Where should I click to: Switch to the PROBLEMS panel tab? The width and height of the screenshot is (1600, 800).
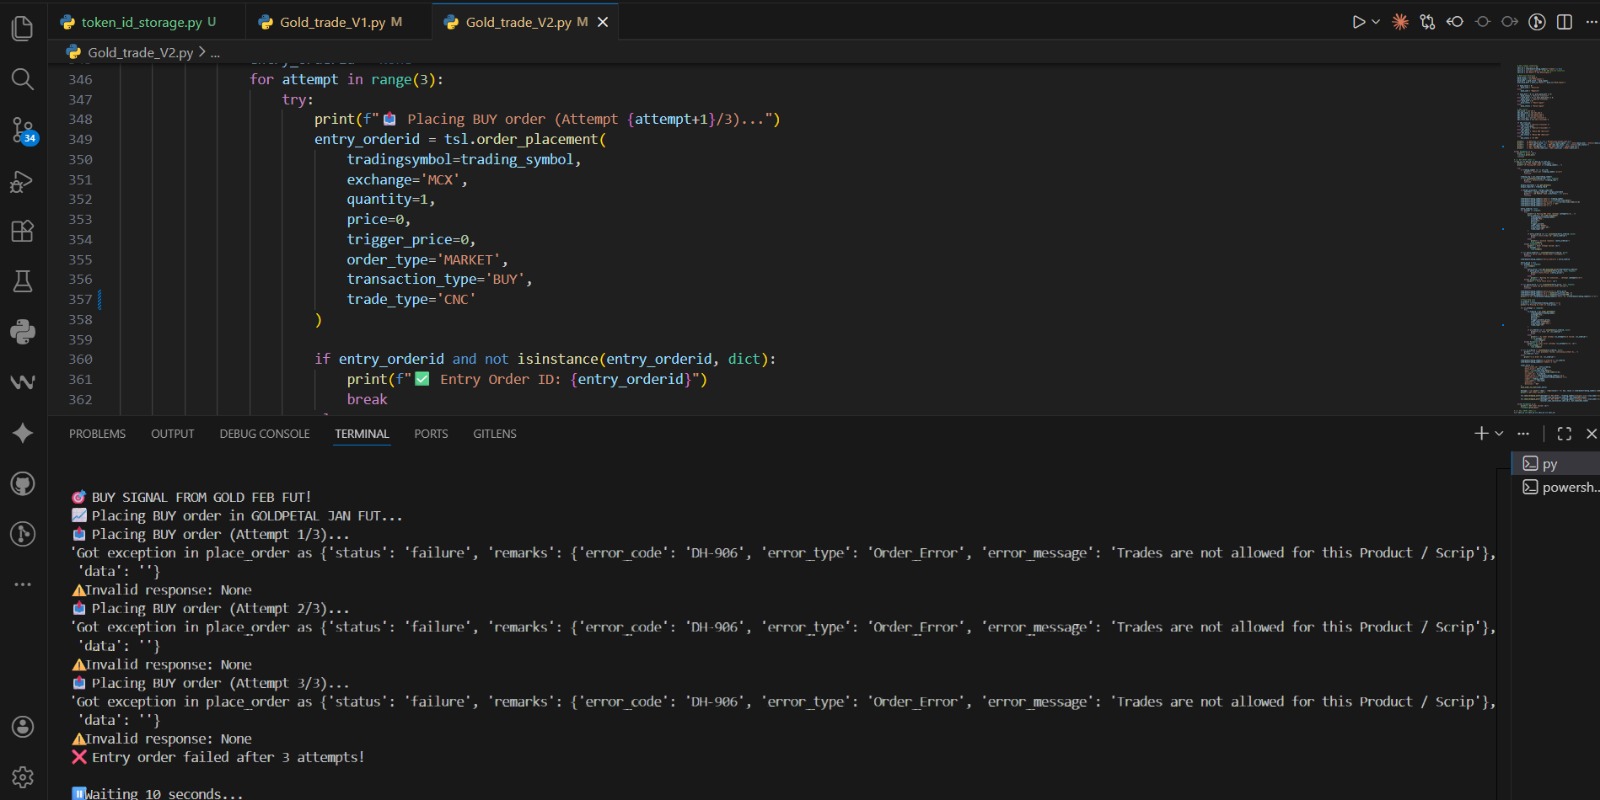coord(97,434)
